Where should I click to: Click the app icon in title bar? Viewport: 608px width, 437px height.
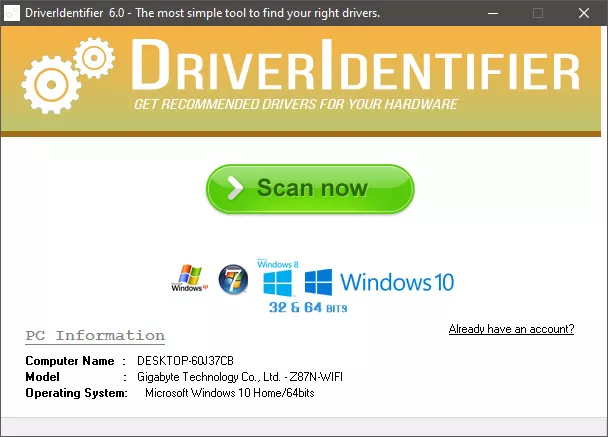pos(11,13)
